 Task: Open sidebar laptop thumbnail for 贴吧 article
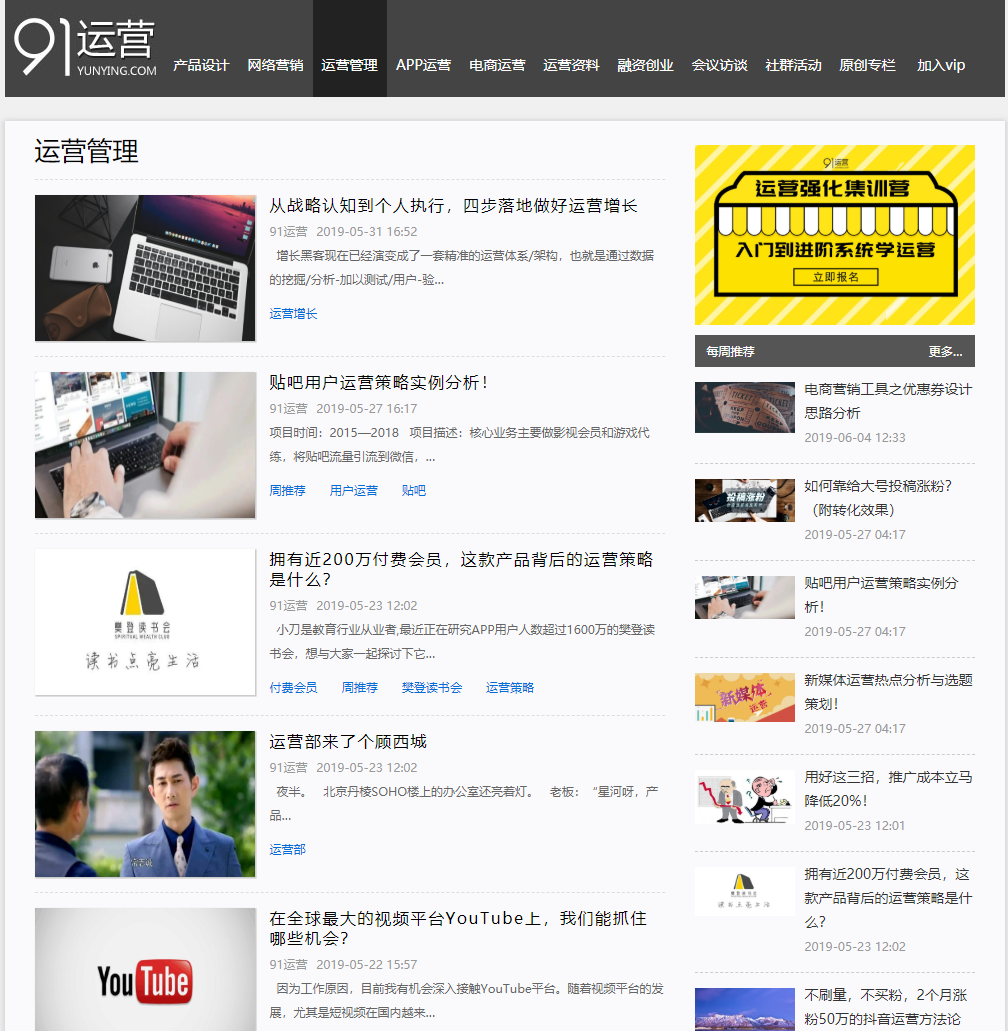(744, 597)
